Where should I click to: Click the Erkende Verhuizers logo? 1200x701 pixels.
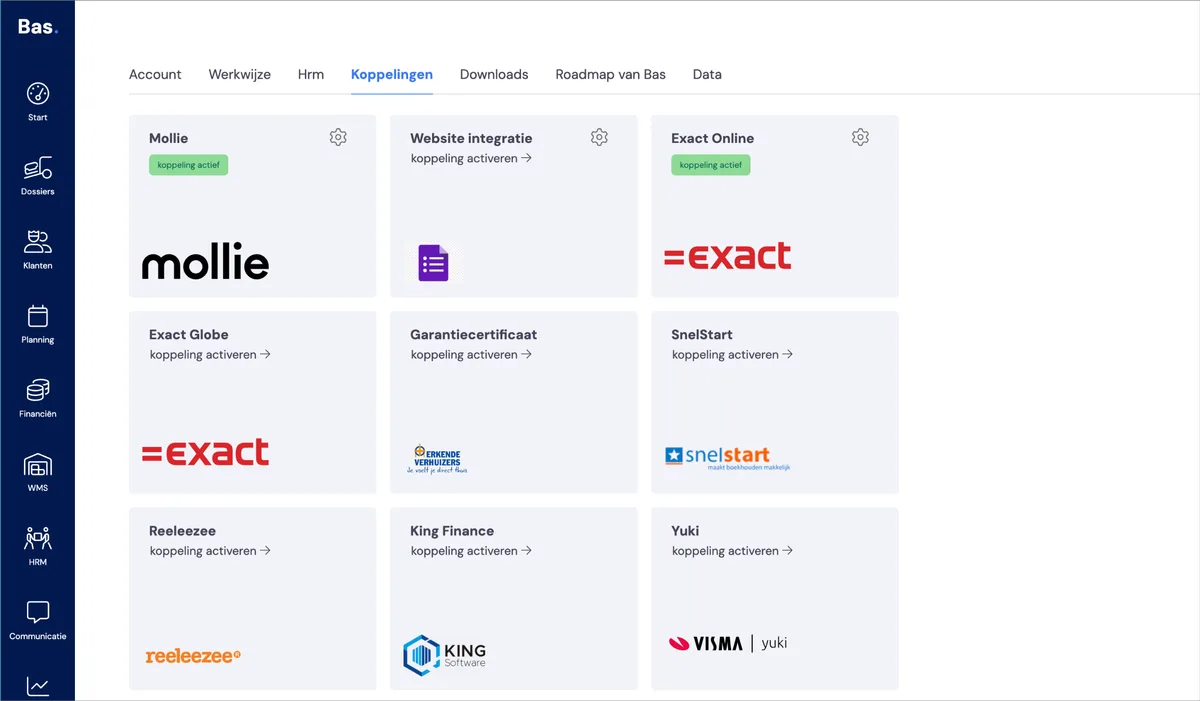tap(438, 459)
